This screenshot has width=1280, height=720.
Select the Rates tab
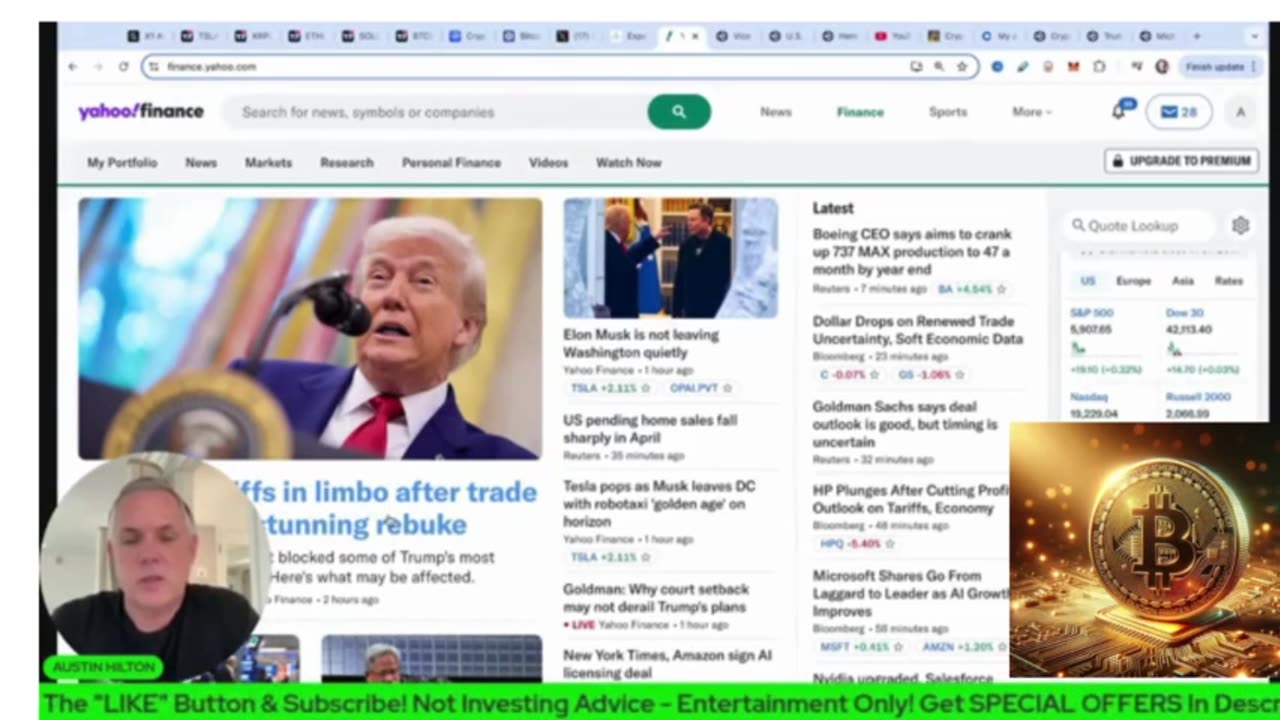[1229, 281]
